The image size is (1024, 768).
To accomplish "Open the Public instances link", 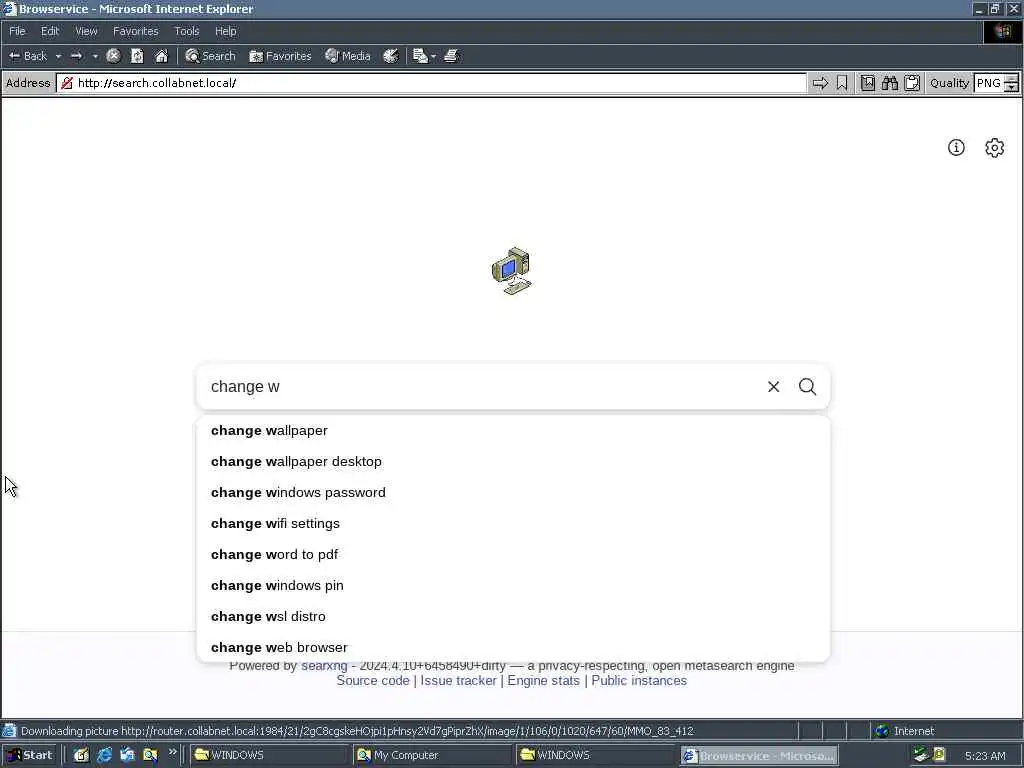I will tap(639, 680).
